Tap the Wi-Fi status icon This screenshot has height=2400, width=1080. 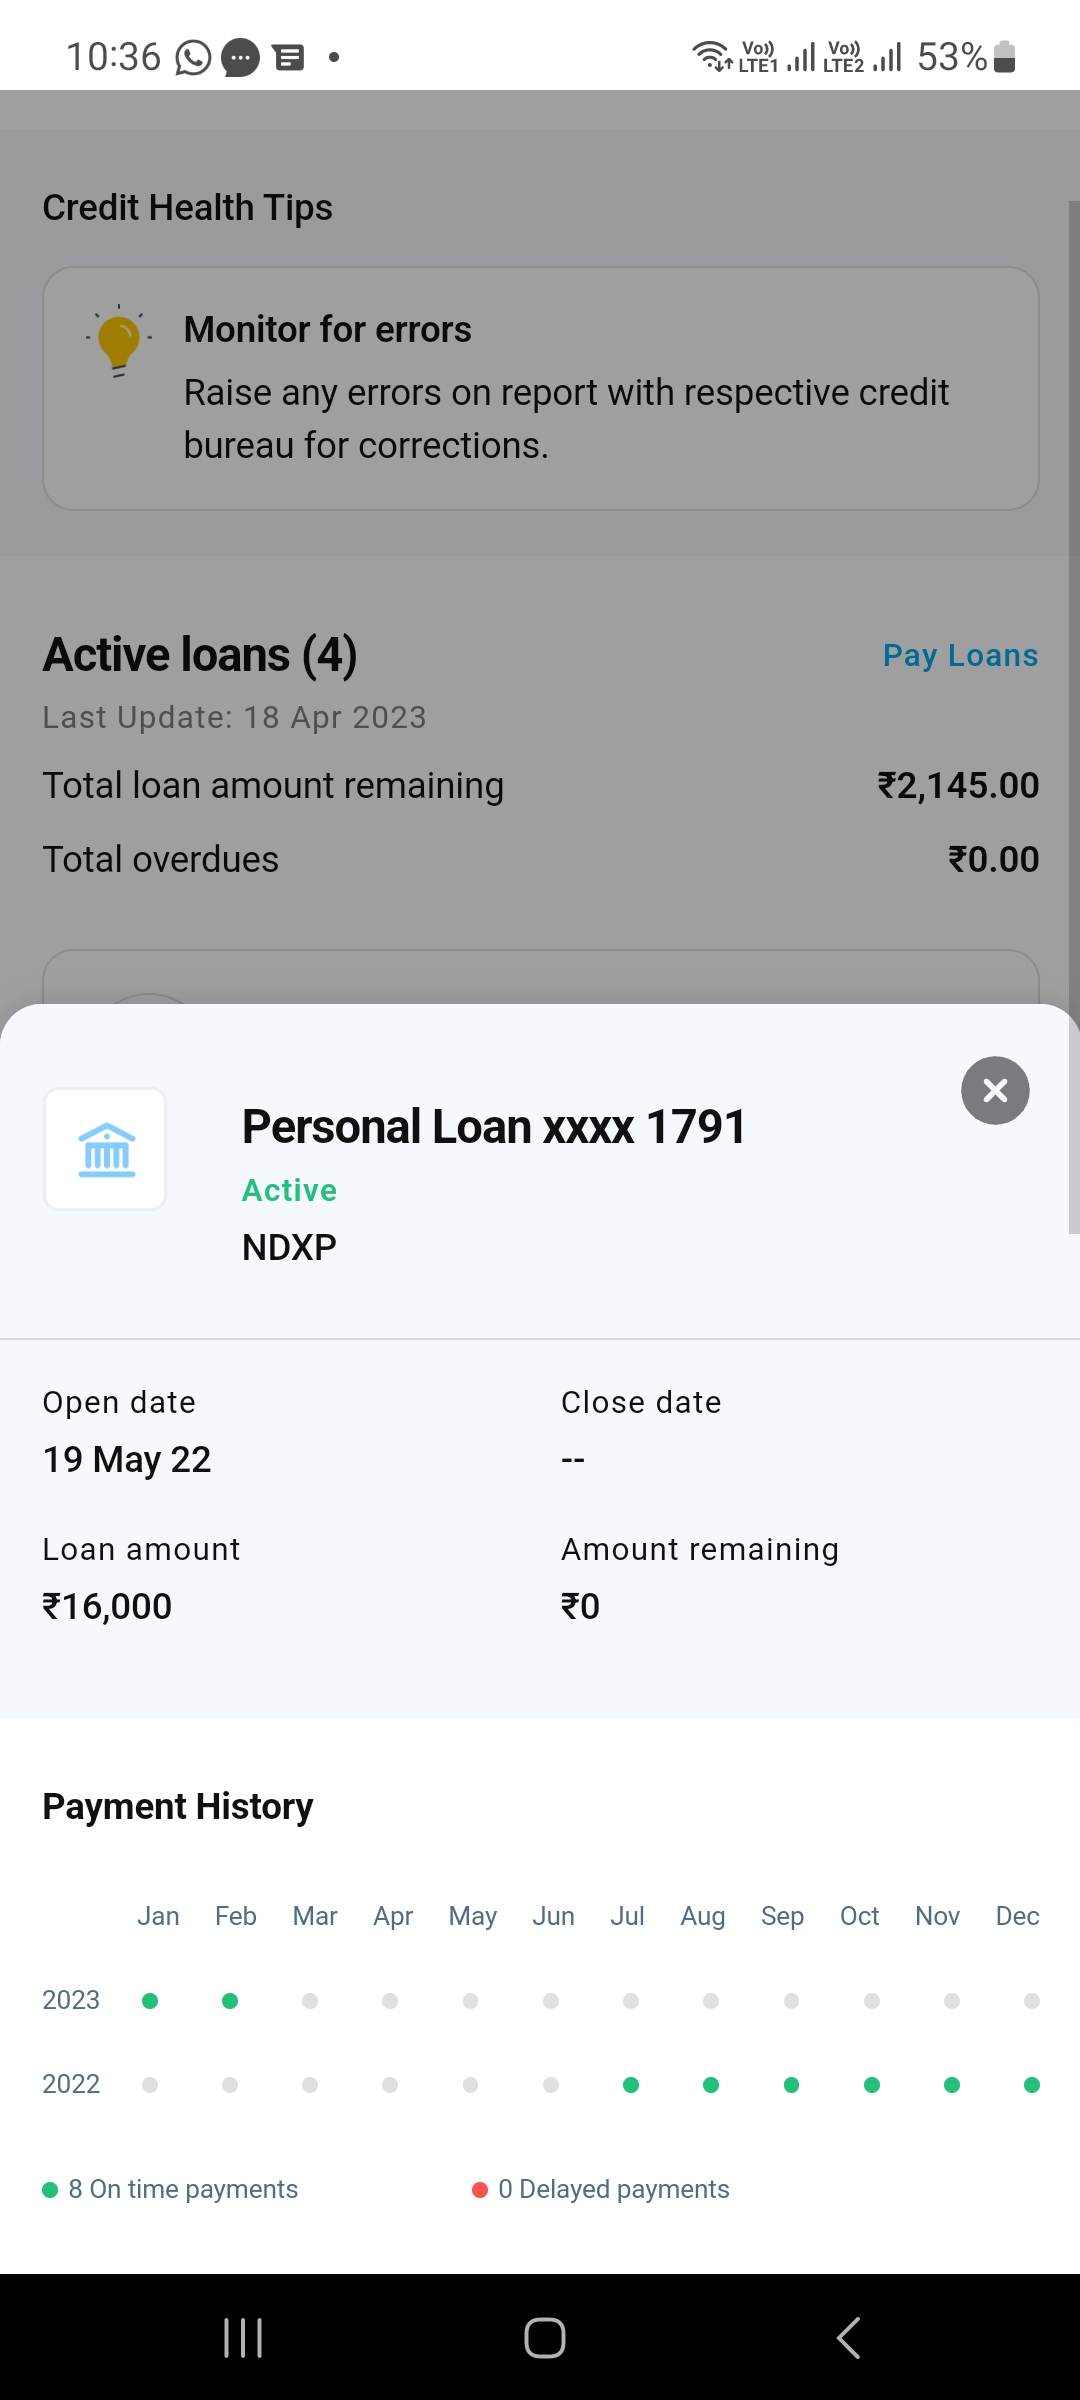coord(712,57)
